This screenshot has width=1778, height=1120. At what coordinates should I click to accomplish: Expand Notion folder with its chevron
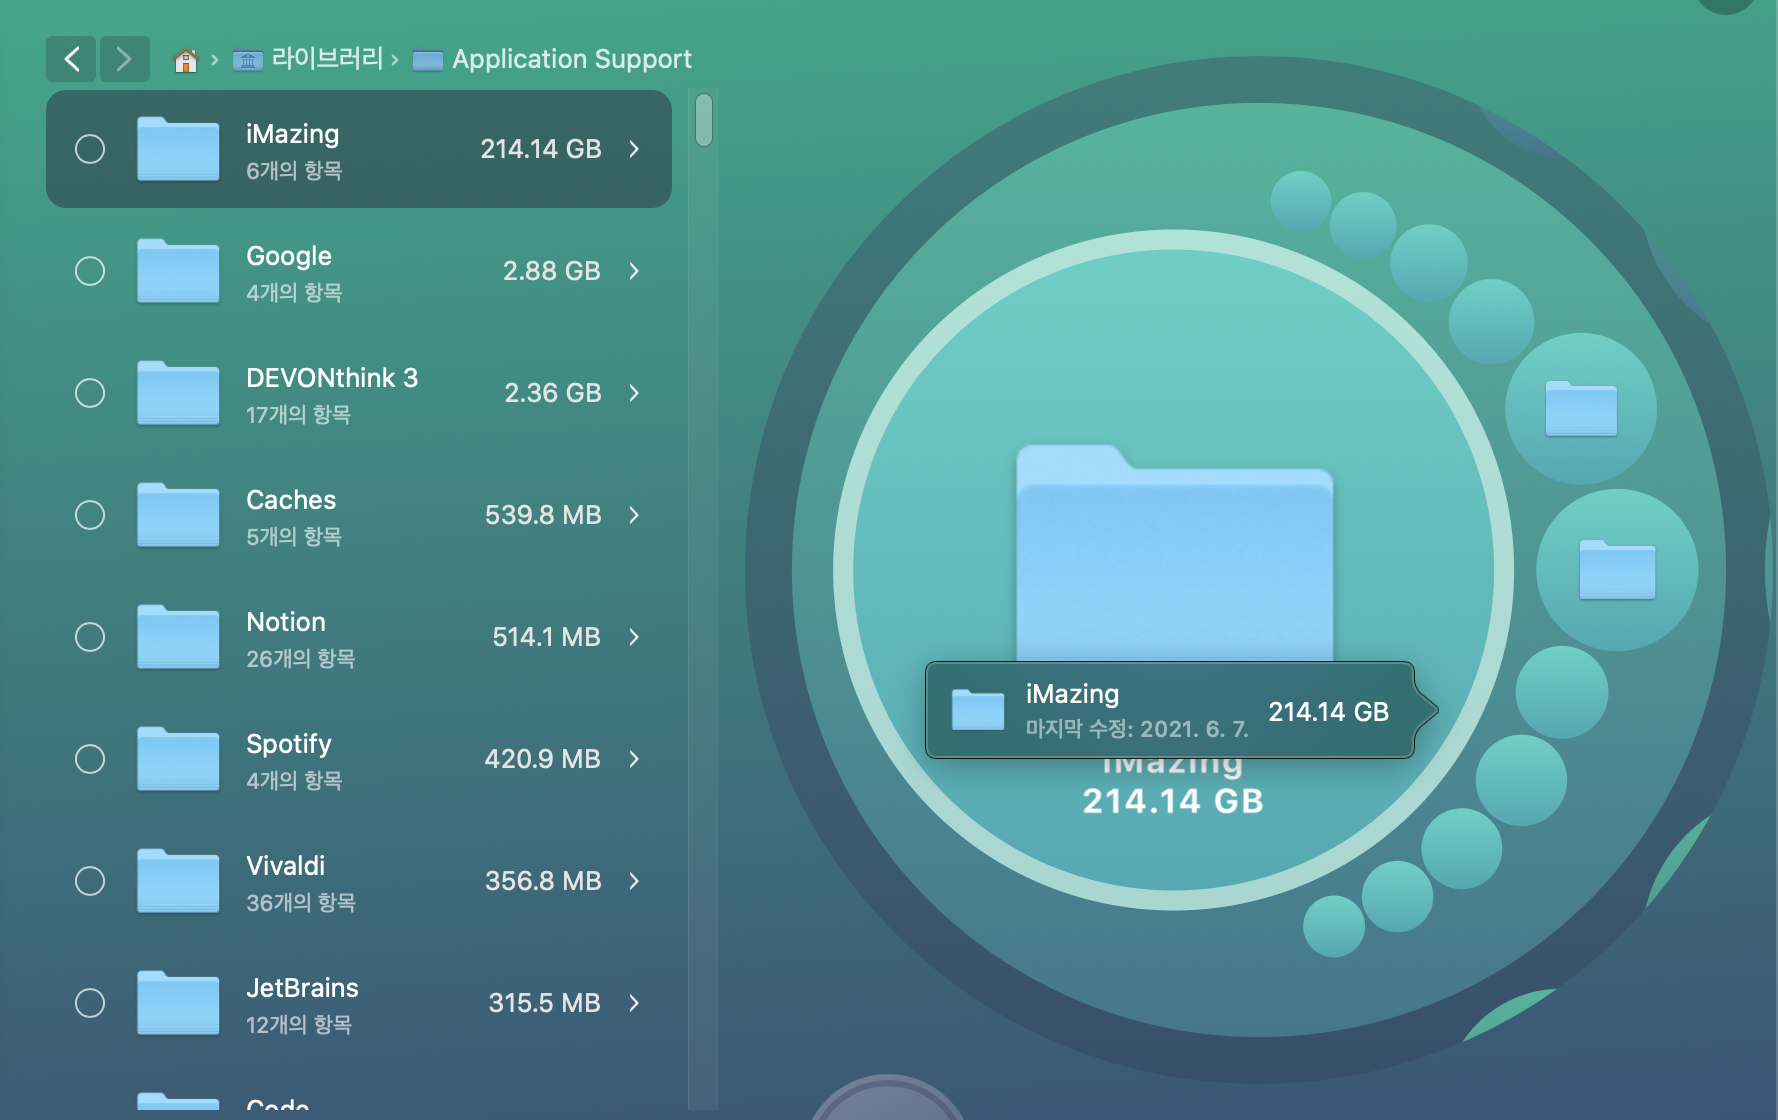click(634, 637)
